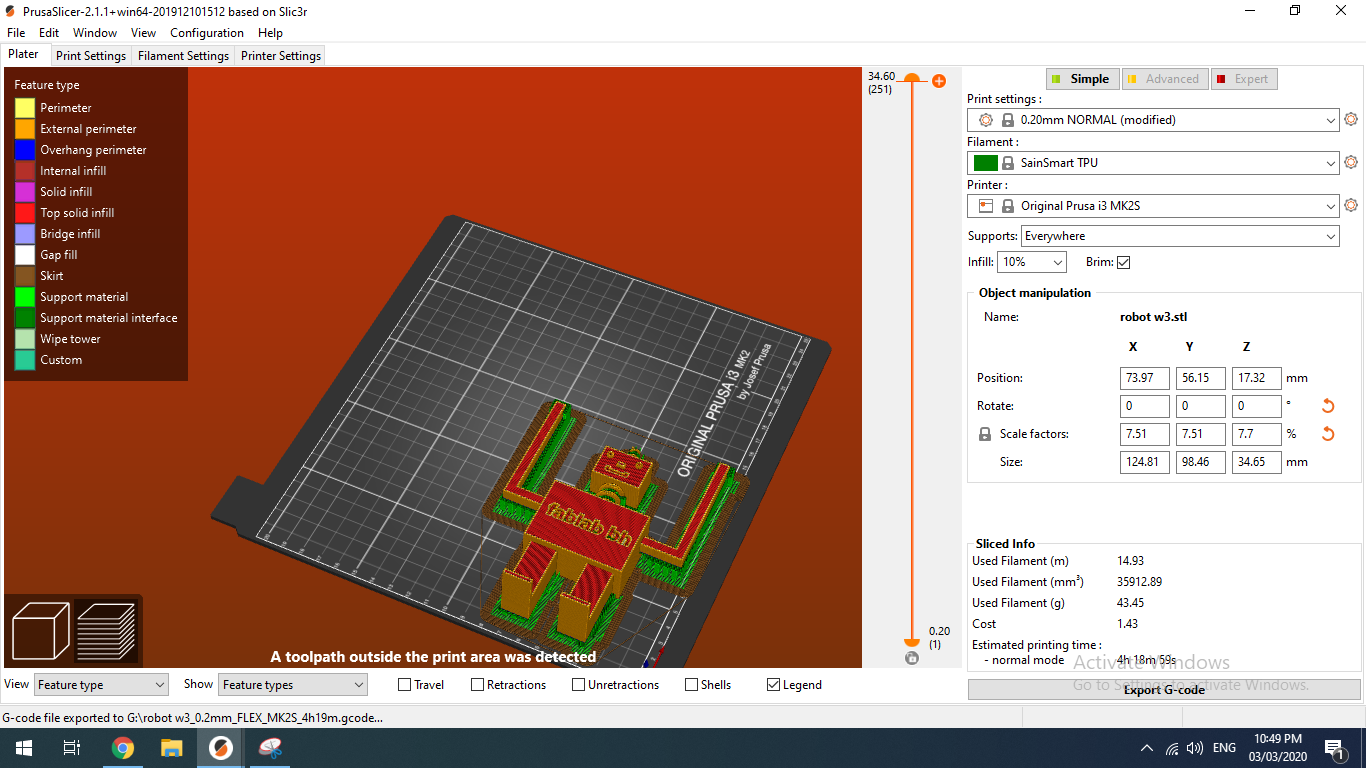This screenshot has width=1366, height=768.
Task: Switch to the Filament Settings tab
Action: click(x=183, y=56)
